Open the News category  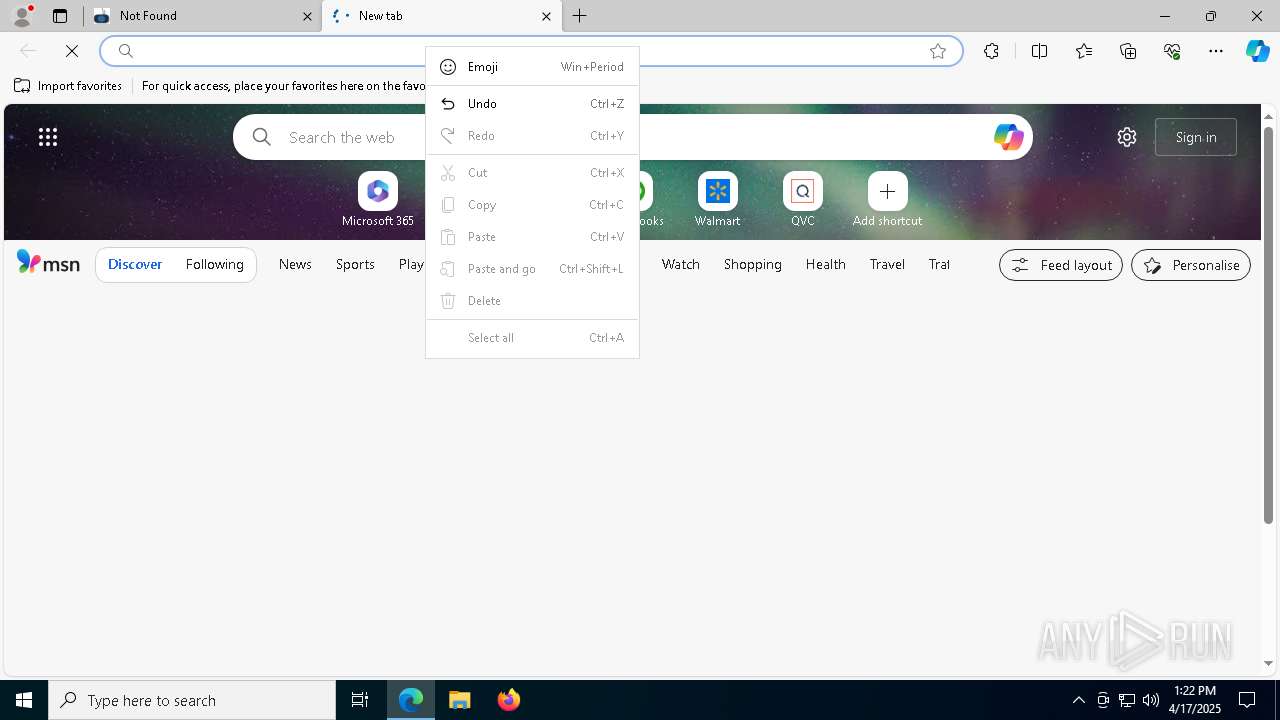(295, 264)
